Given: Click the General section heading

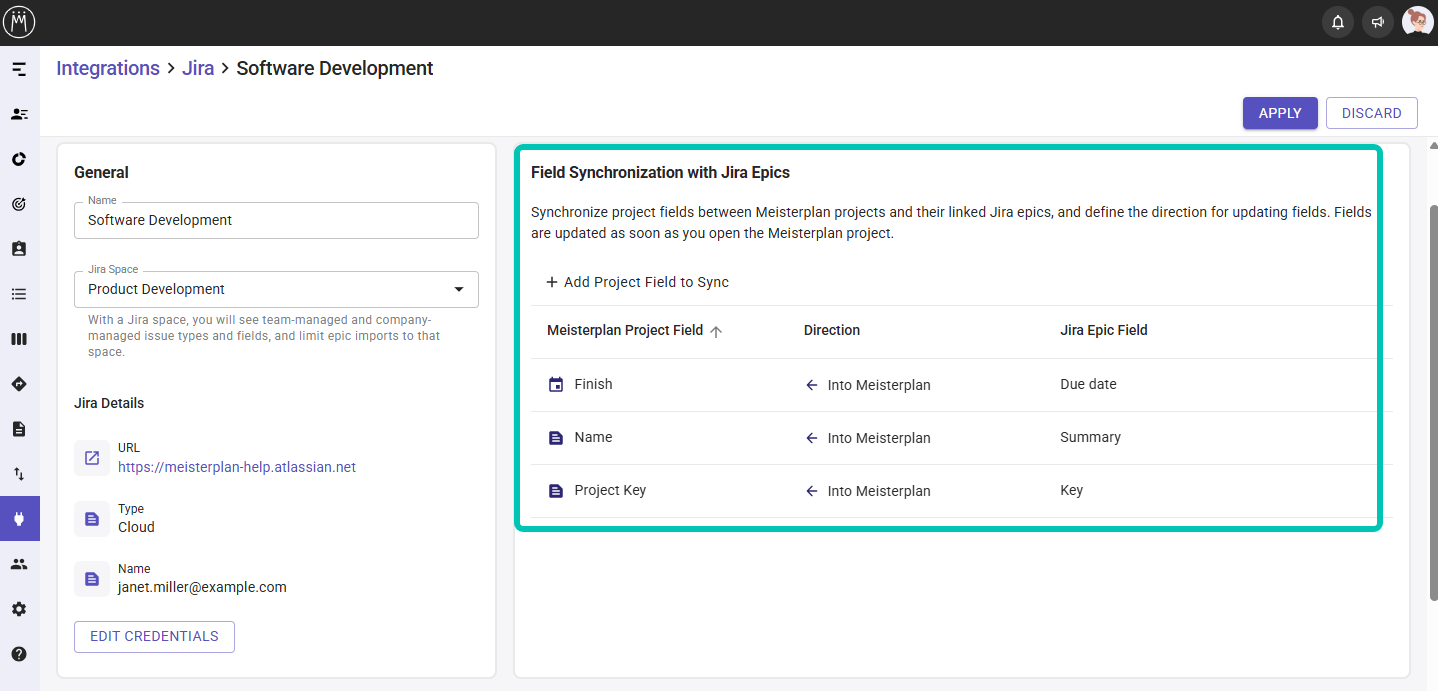Looking at the screenshot, I should pyautogui.click(x=101, y=172).
